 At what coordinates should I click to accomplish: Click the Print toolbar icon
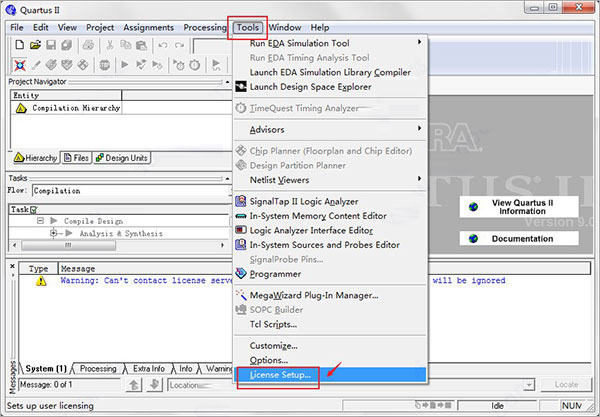pyautogui.click(x=88, y=45)
